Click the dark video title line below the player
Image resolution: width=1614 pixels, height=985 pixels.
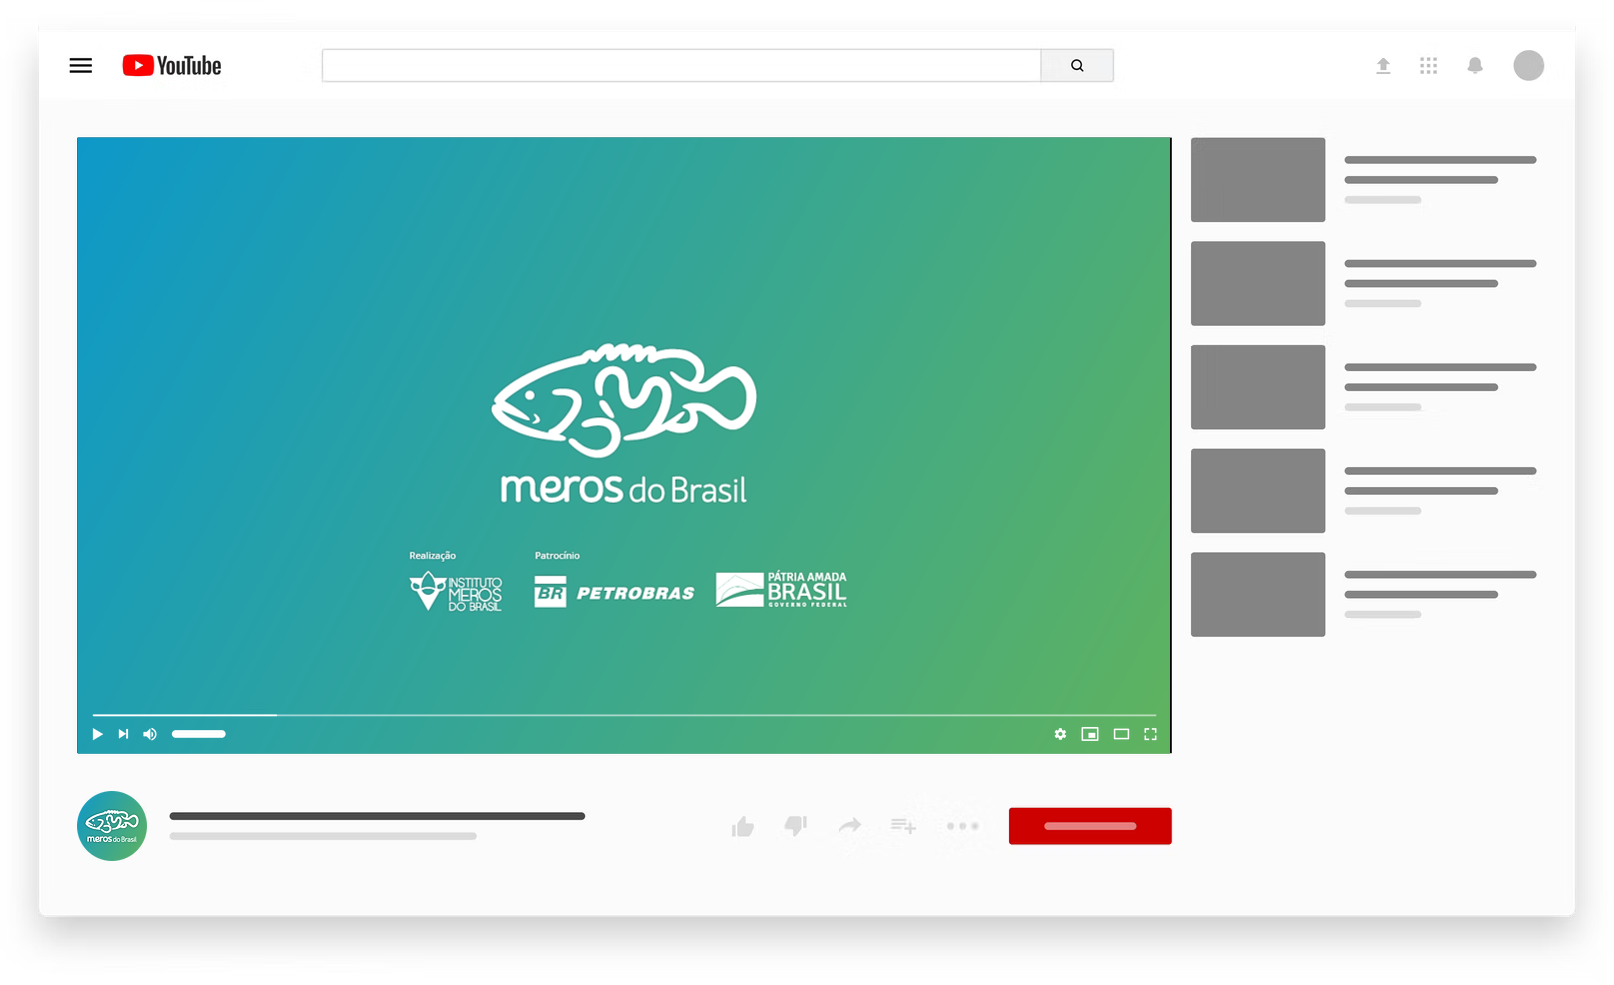(377, 816)
